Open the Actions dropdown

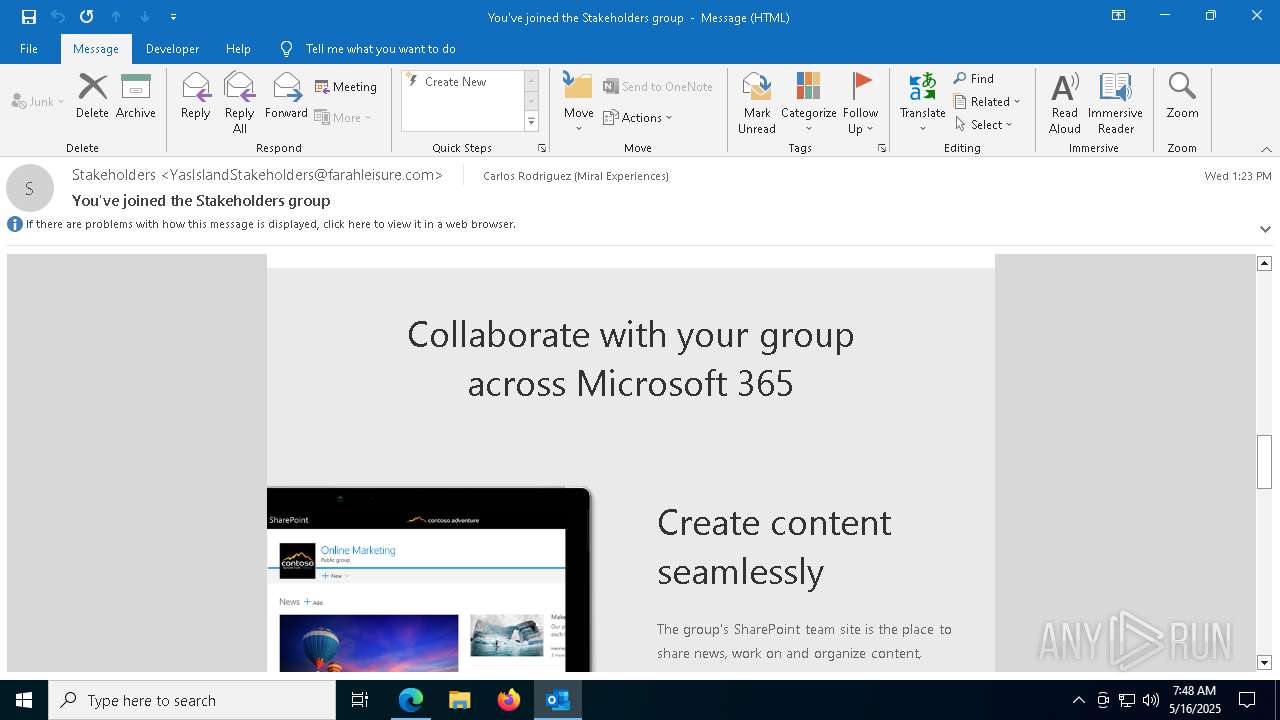638,117
